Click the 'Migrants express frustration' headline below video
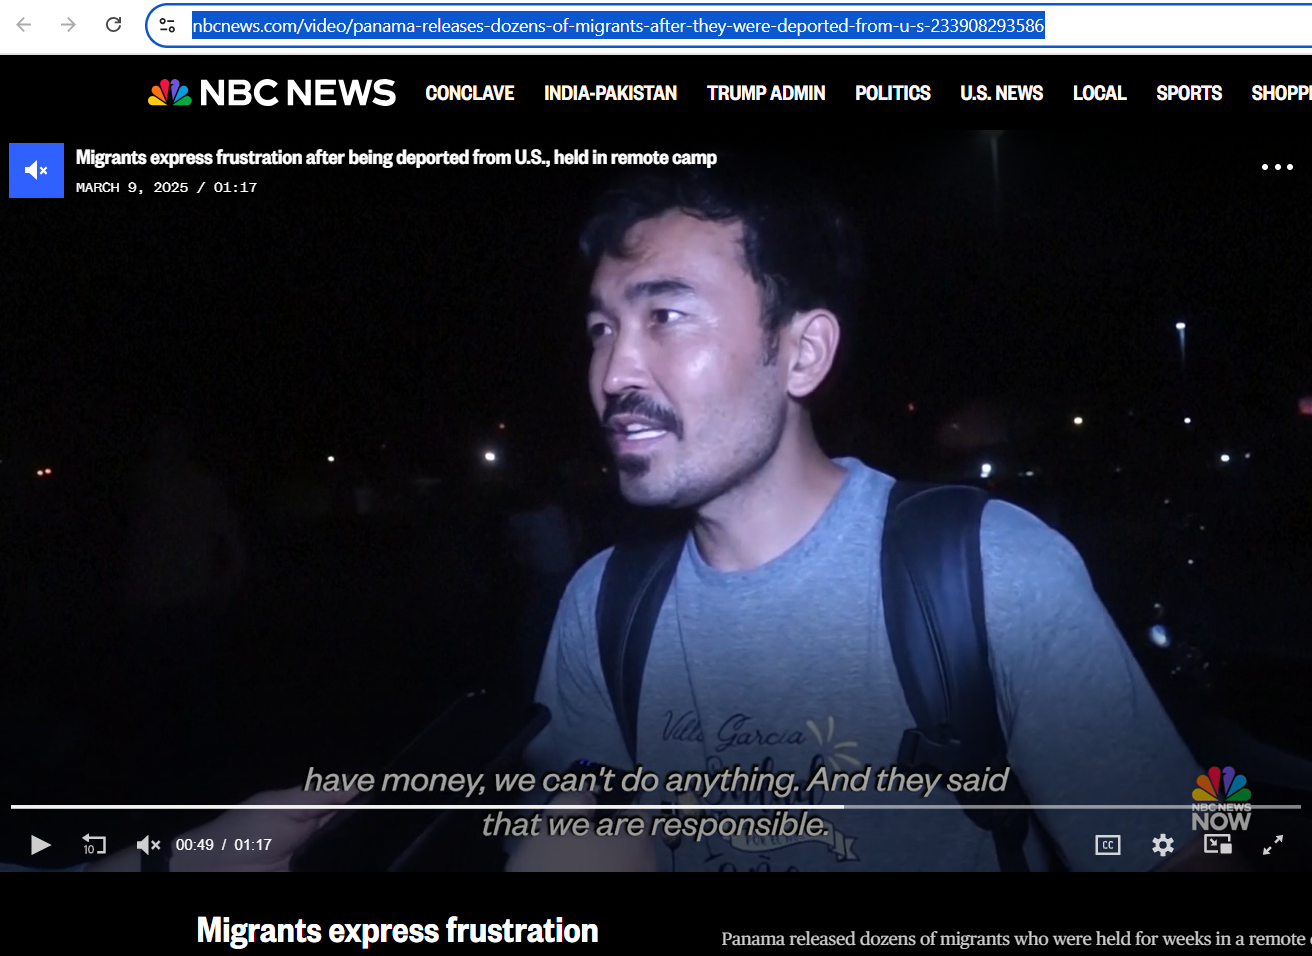This screenshot has height=956, width=1312. point(397,931)
